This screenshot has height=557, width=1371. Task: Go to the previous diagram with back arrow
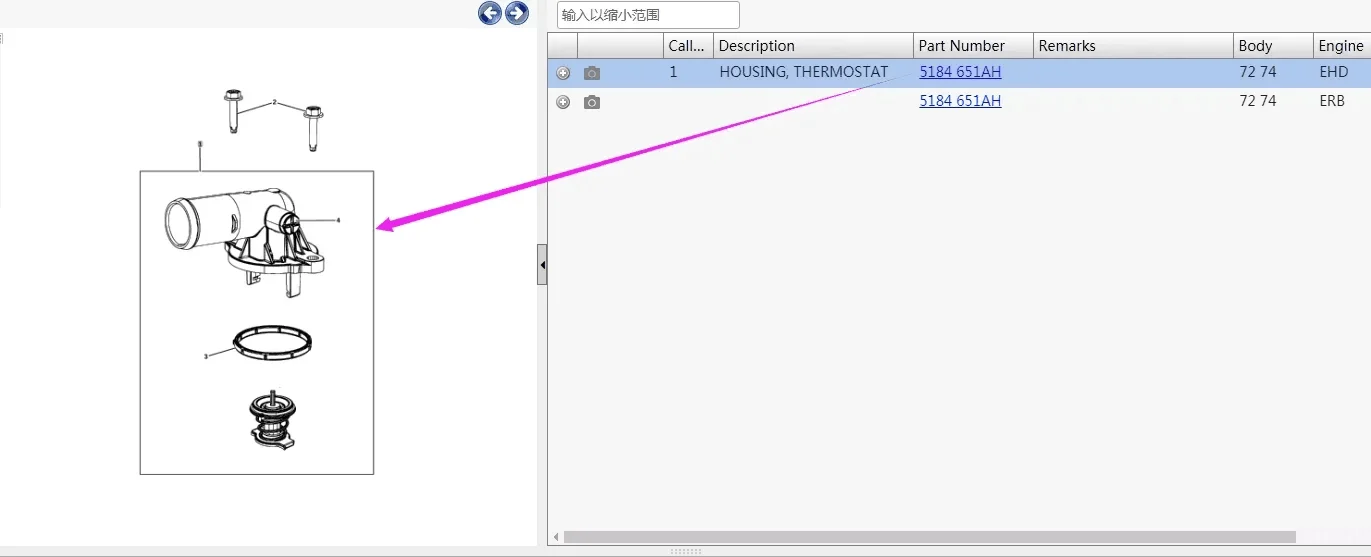tap(490, 13)
